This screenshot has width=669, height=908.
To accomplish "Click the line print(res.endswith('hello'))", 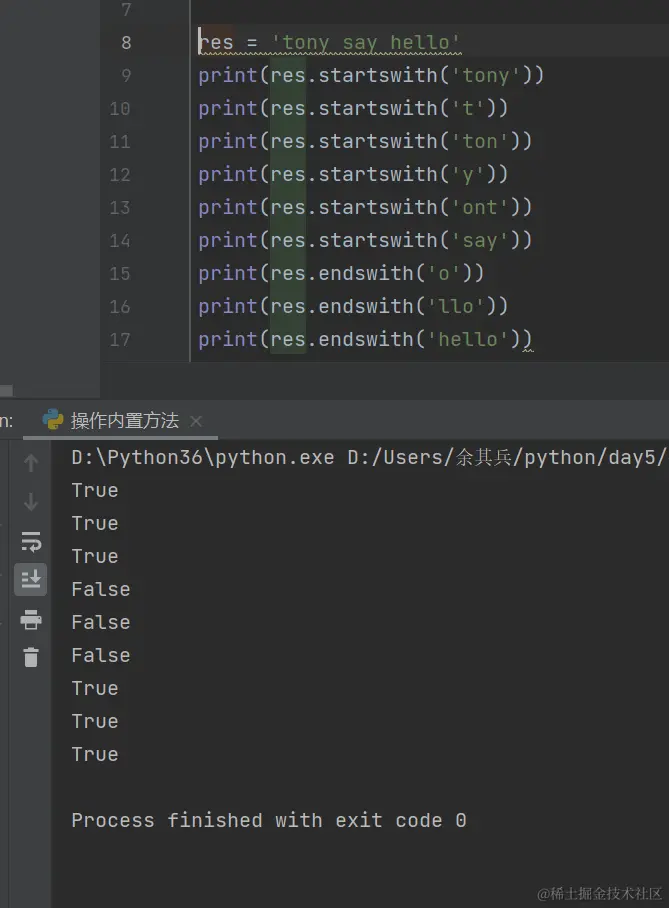I will point(365,339).
